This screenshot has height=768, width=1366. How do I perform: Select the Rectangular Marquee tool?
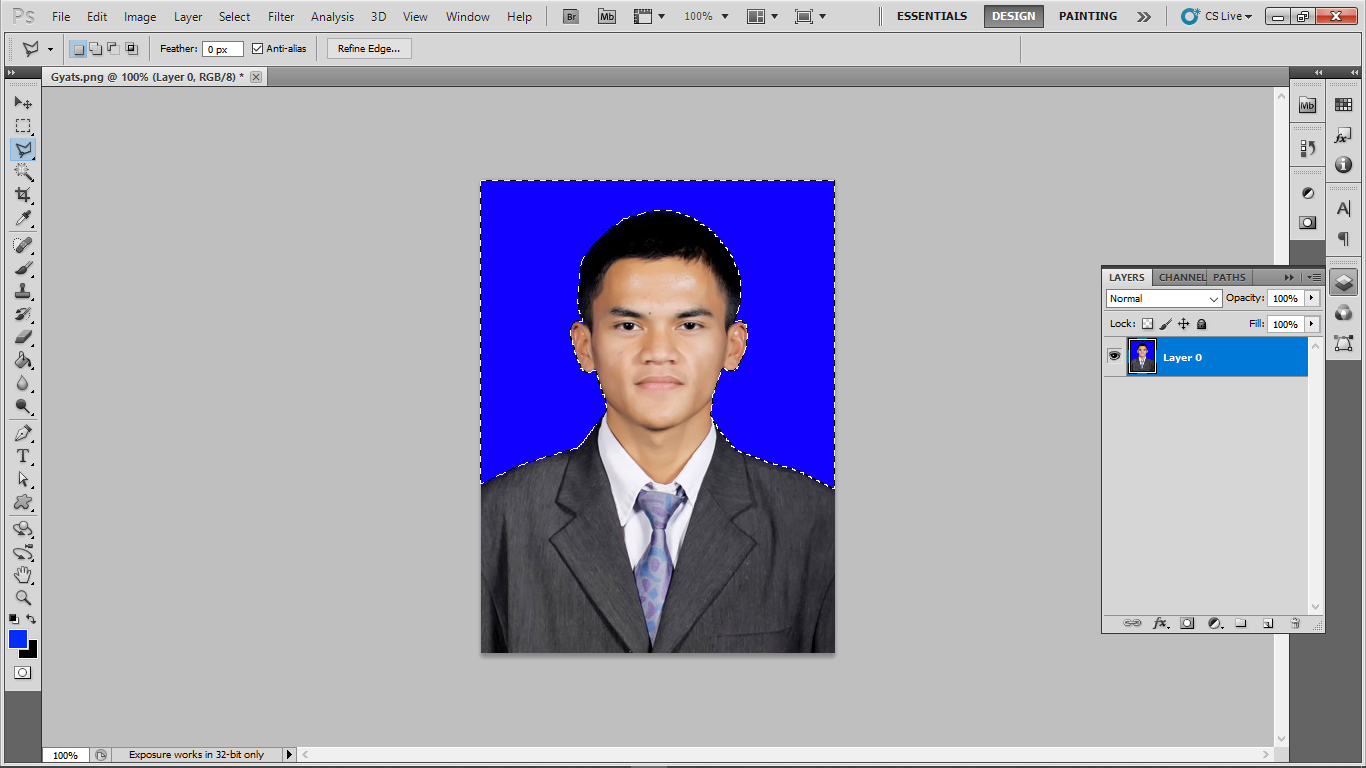23,126
